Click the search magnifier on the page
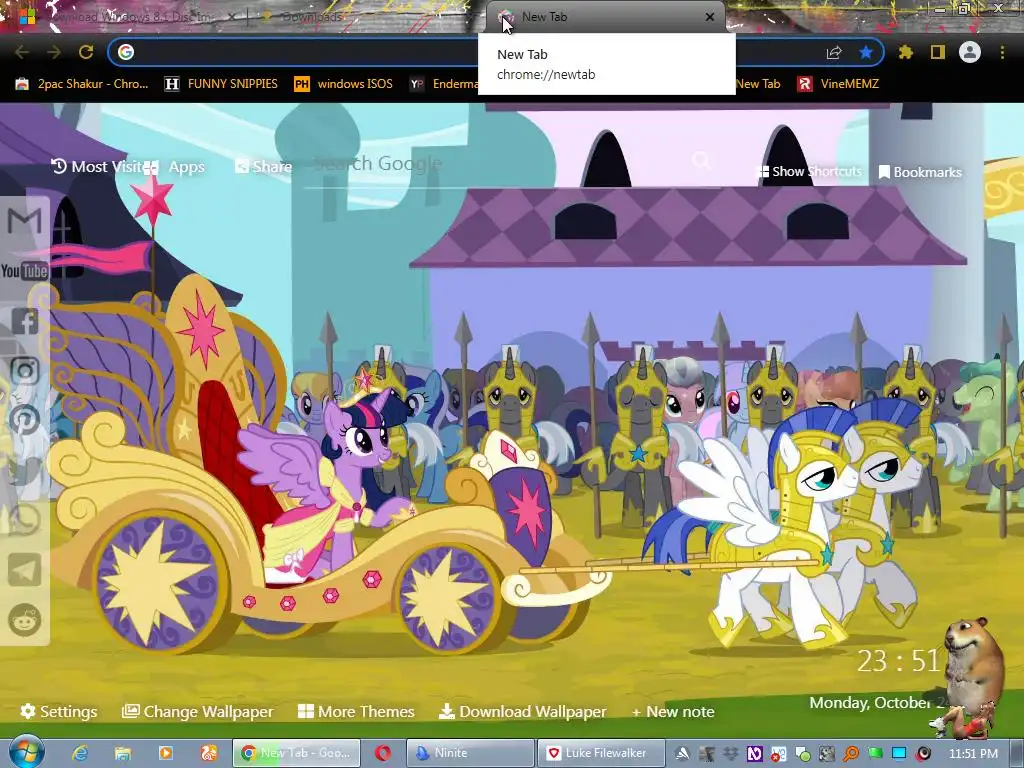Viewport: 1024px width, 768px height. [x=702, y=161]
